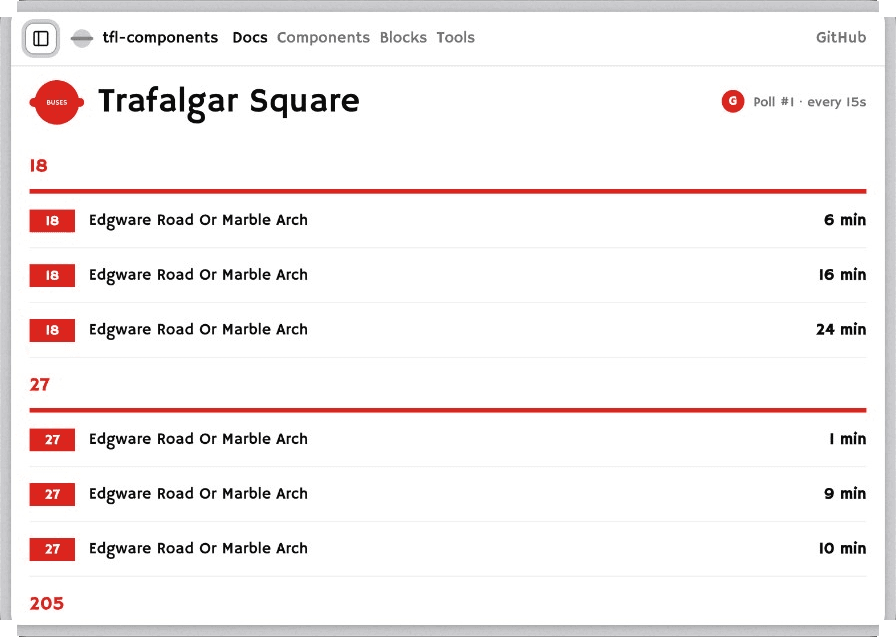The image size is (896, 637).
Task: Click route 27 badge in 9 min row
Action: click(x=52, y=494)
